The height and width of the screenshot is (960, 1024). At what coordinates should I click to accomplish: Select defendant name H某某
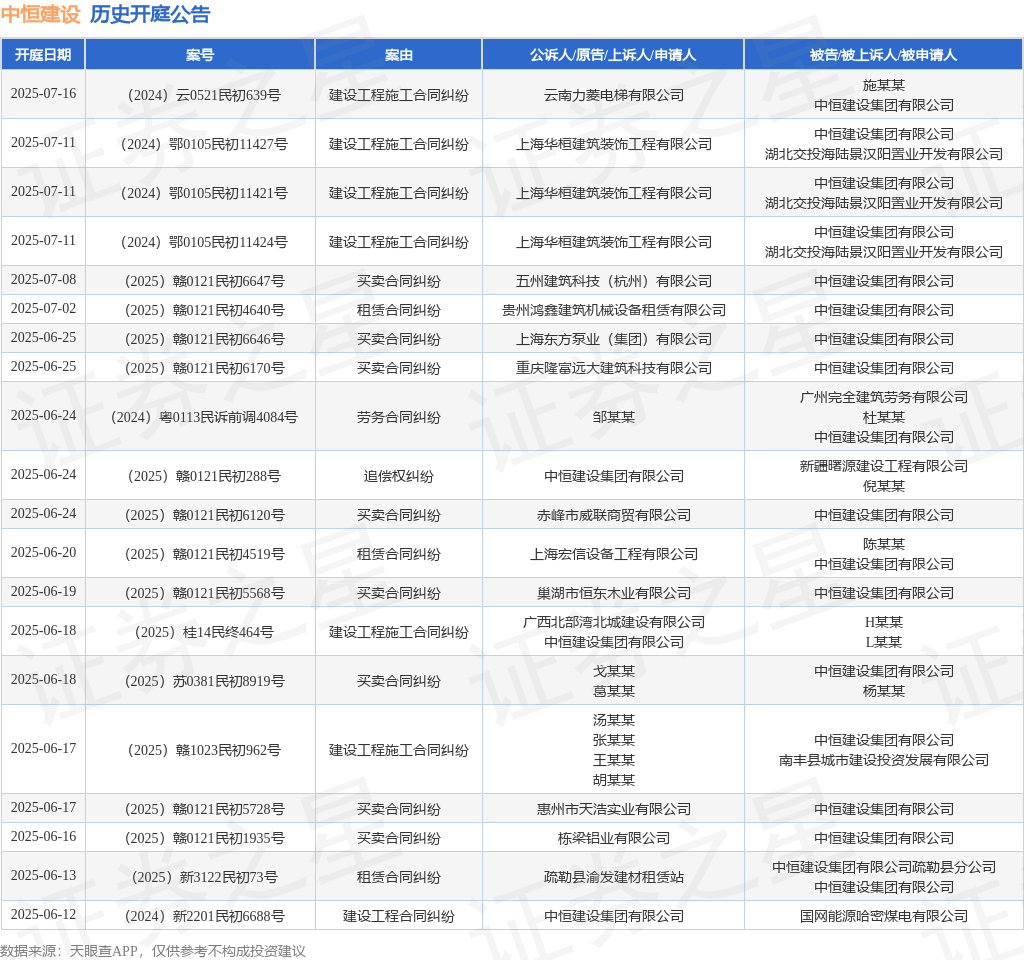point(884,622)
